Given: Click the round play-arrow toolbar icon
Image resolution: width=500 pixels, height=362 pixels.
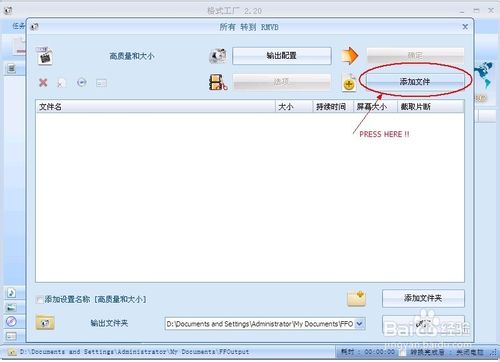Looking at the screenshot, I should (x=82, y=82).
